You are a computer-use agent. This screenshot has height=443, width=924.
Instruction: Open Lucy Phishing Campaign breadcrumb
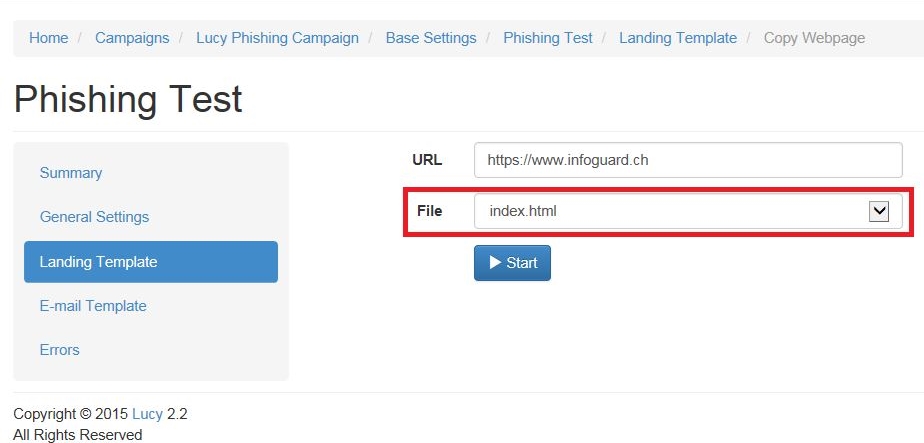(277, 38)
